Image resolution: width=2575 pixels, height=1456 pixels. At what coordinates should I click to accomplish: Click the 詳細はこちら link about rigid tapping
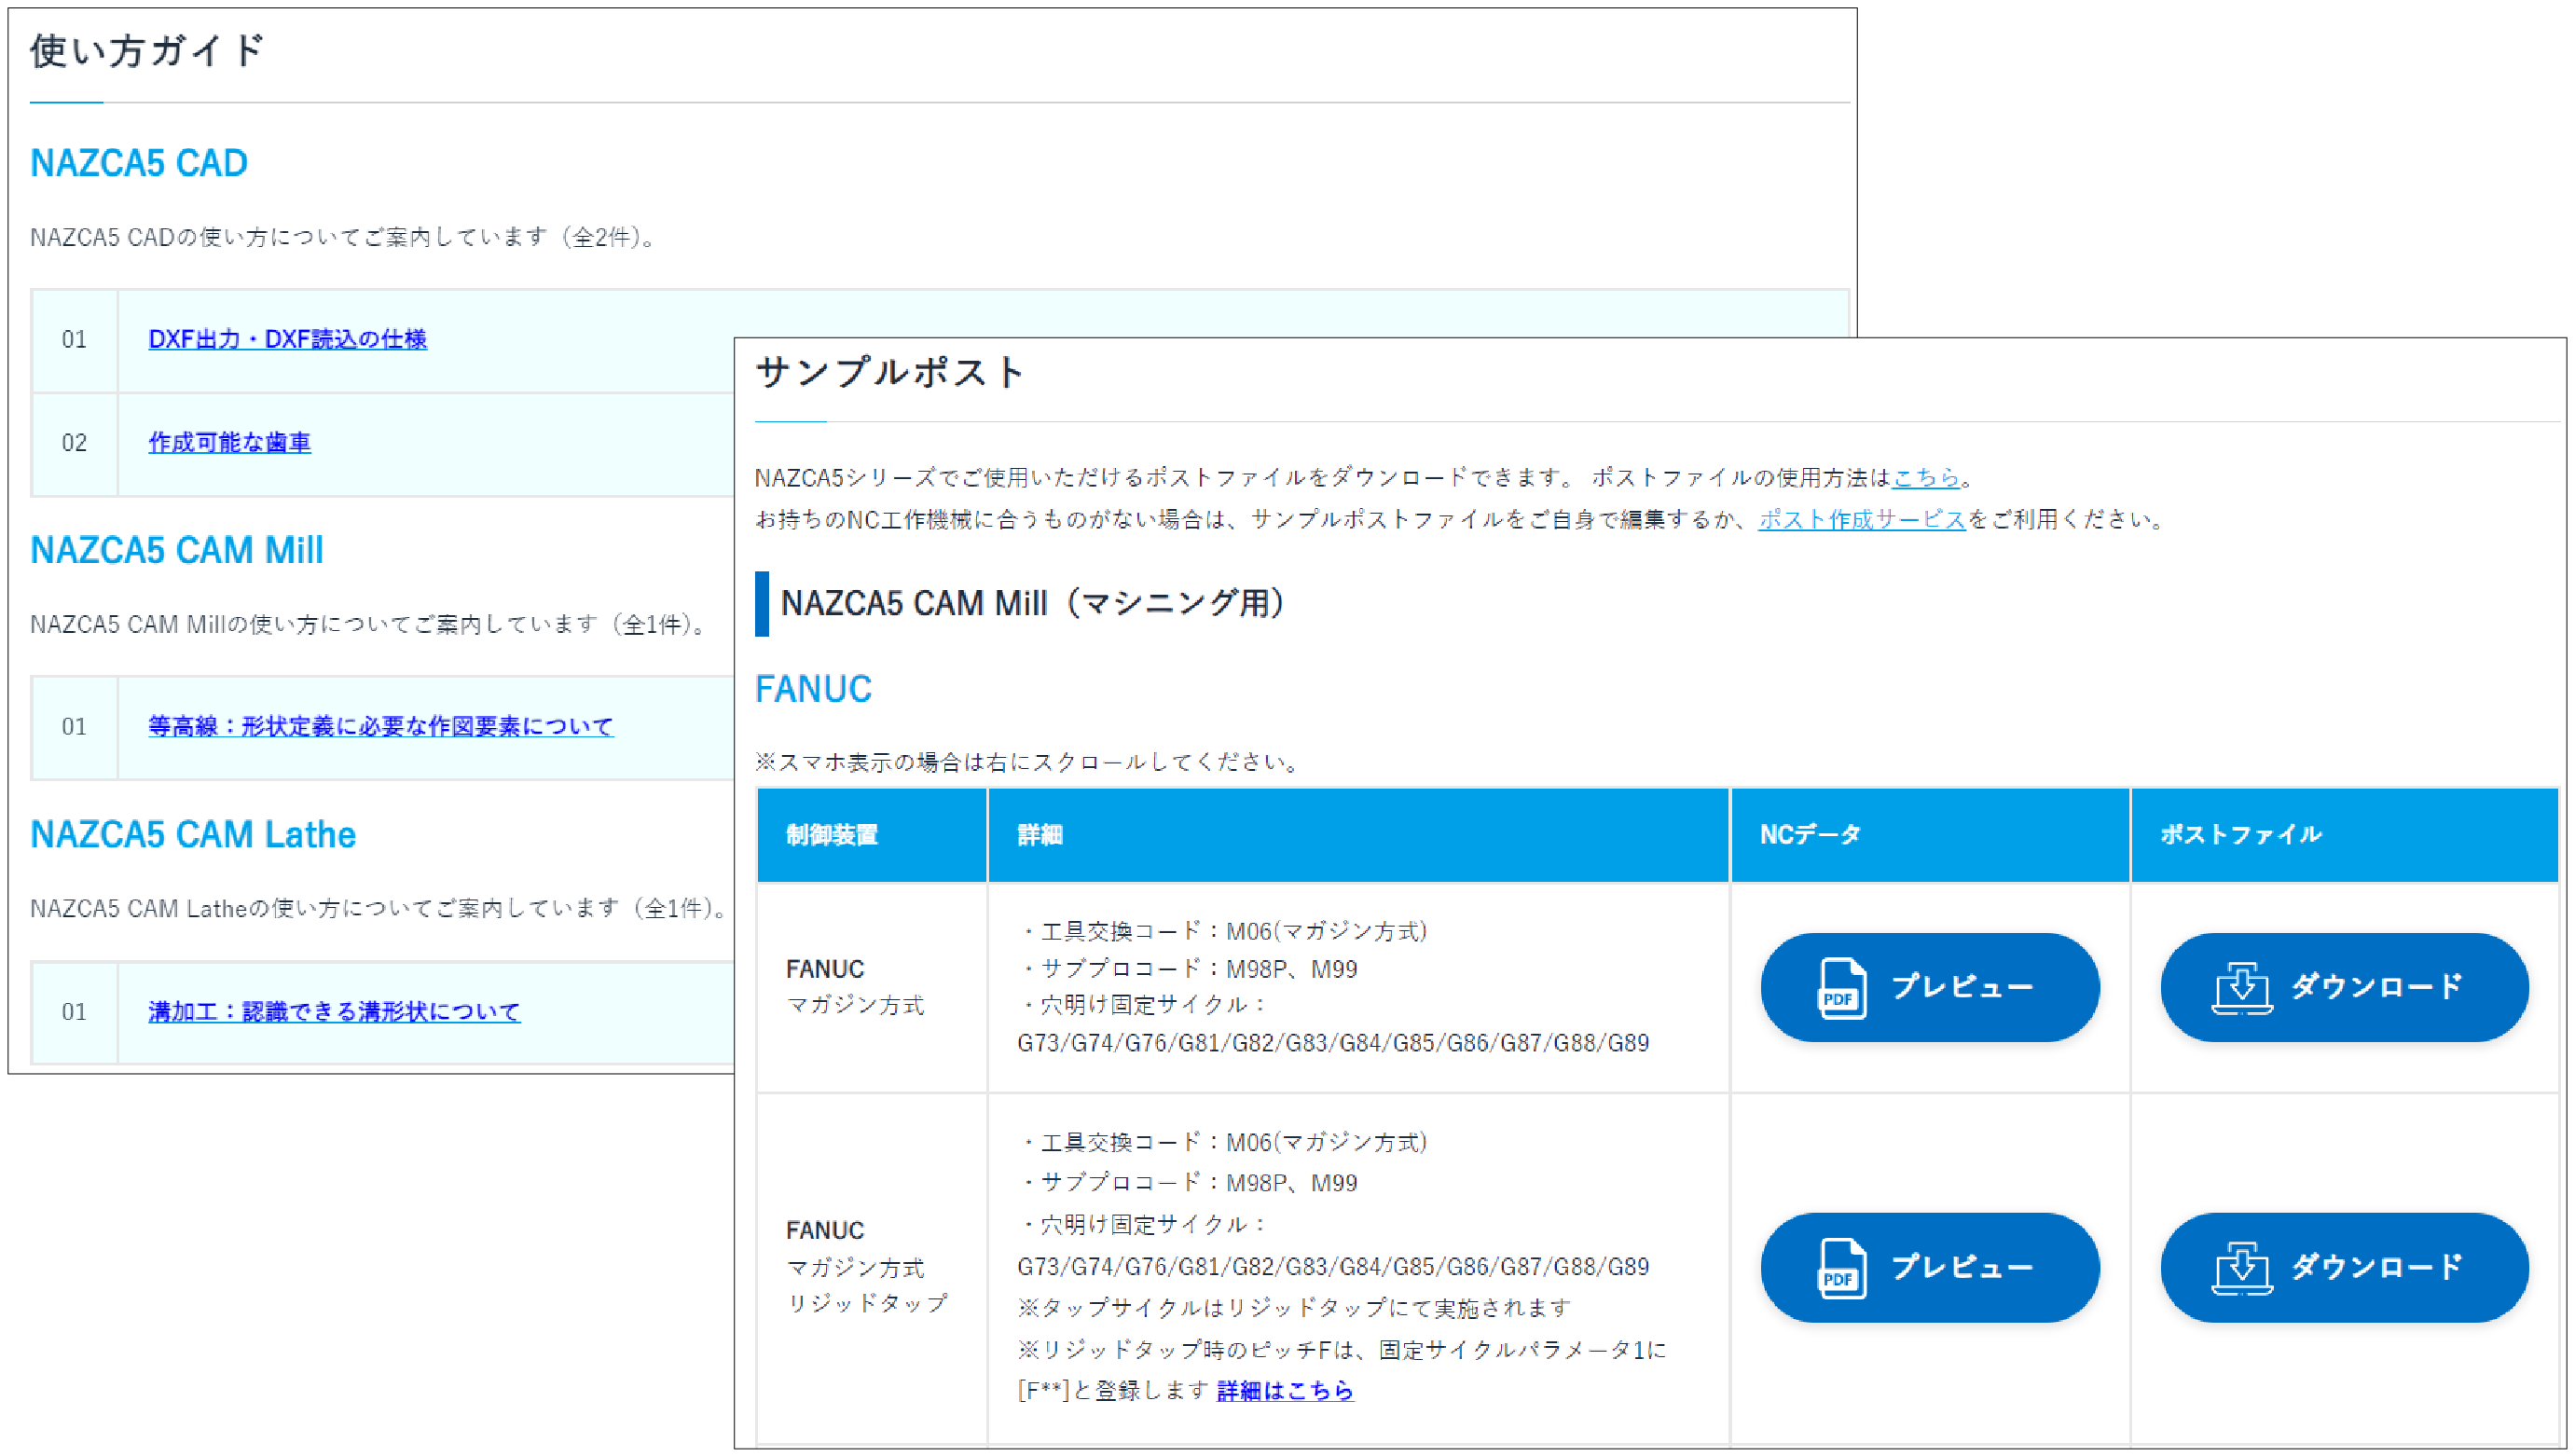pyautogui.click(x=1284, y=1390)
